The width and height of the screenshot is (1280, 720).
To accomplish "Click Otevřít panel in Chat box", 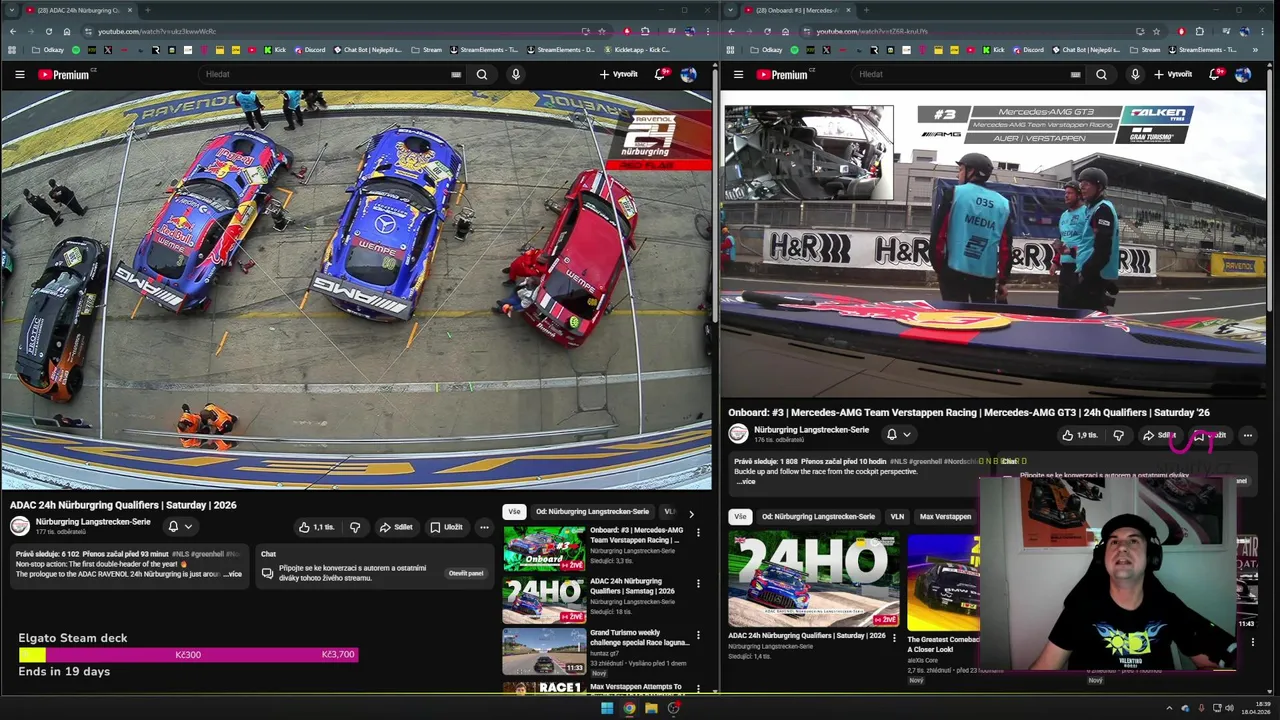I will pyautogui.click(x=466, y=573).
